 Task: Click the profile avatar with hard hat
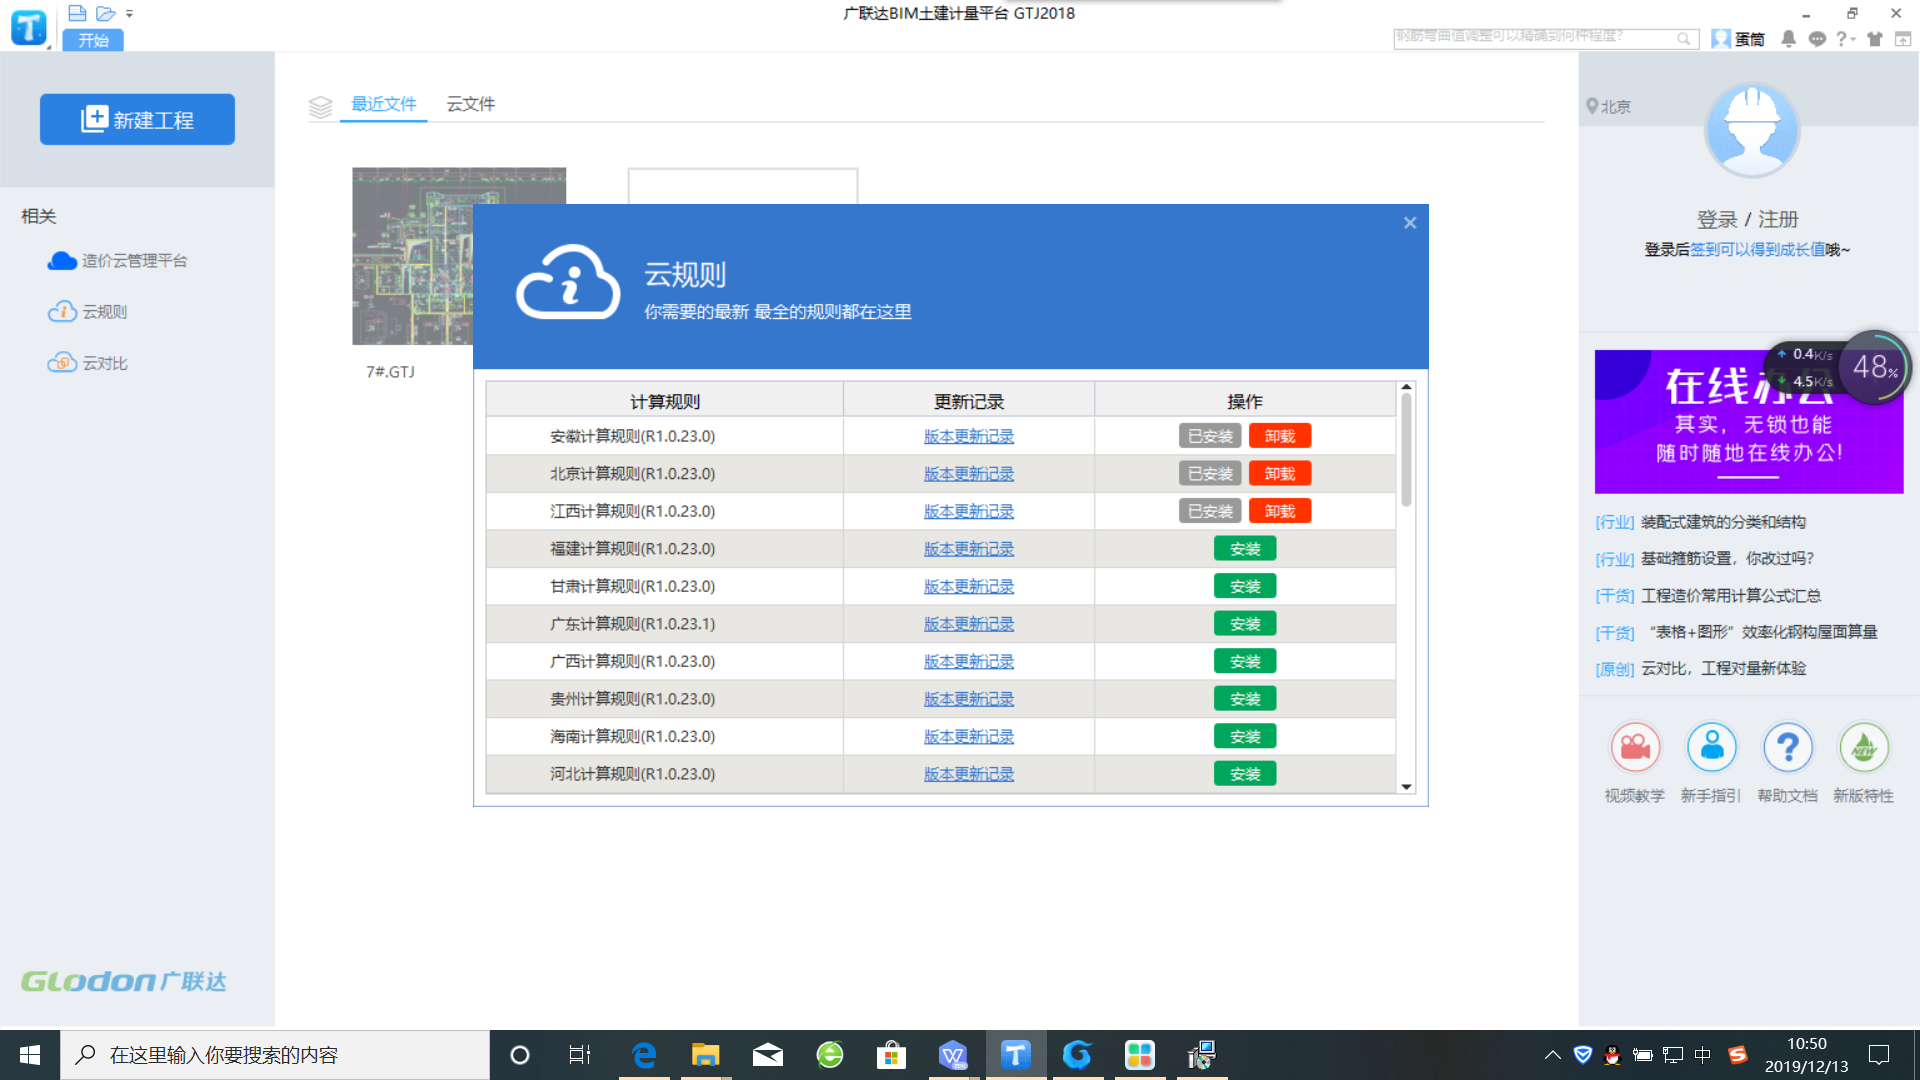pos(1751,130)
